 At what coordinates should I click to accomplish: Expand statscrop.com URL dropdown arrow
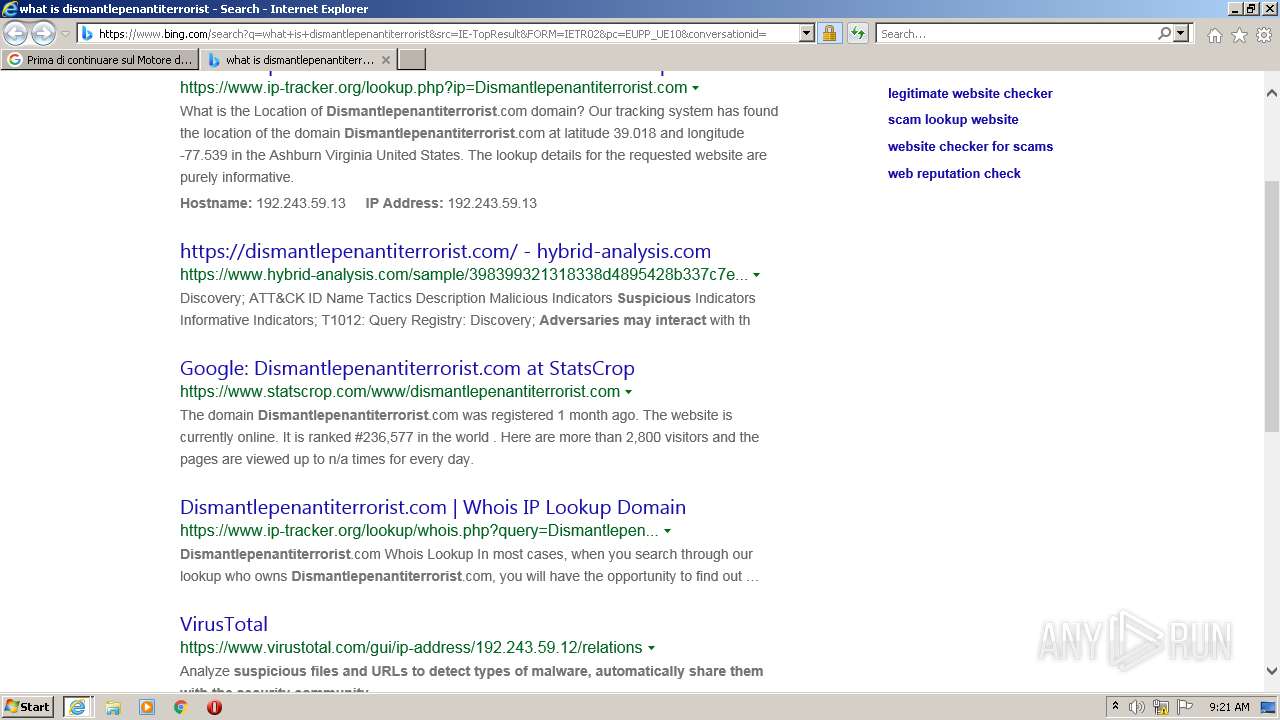[628, 392]
